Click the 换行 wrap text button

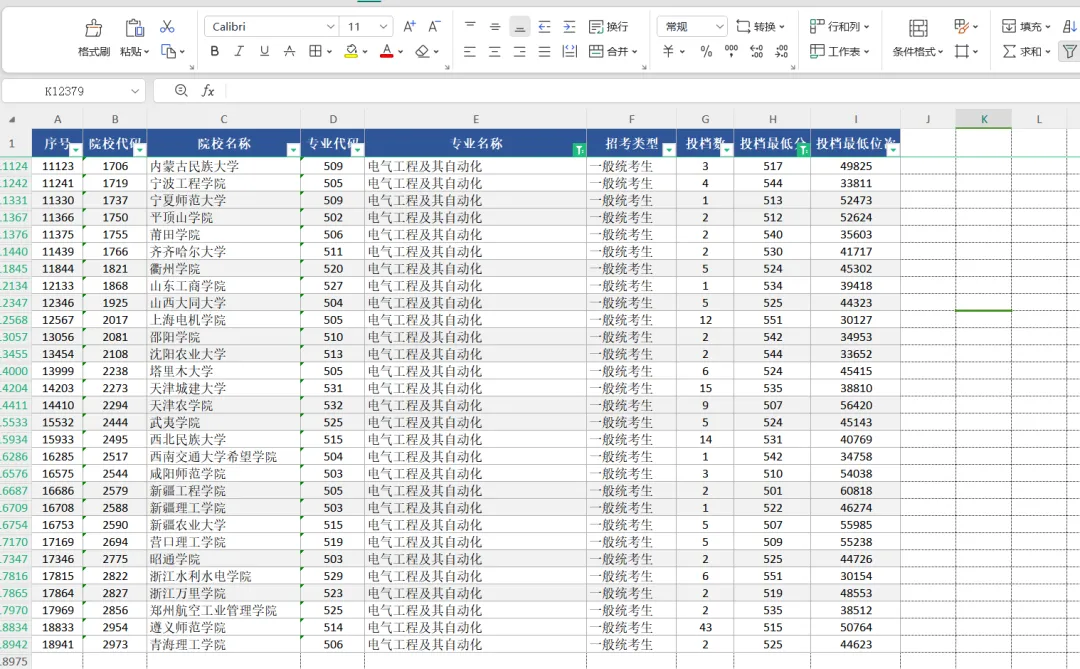(609, 27)
